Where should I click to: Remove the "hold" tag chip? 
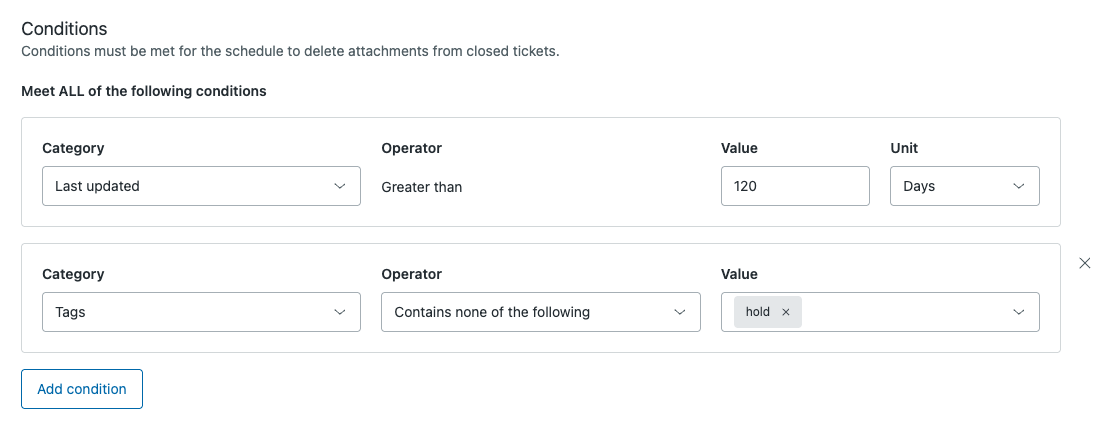(786, 312)
